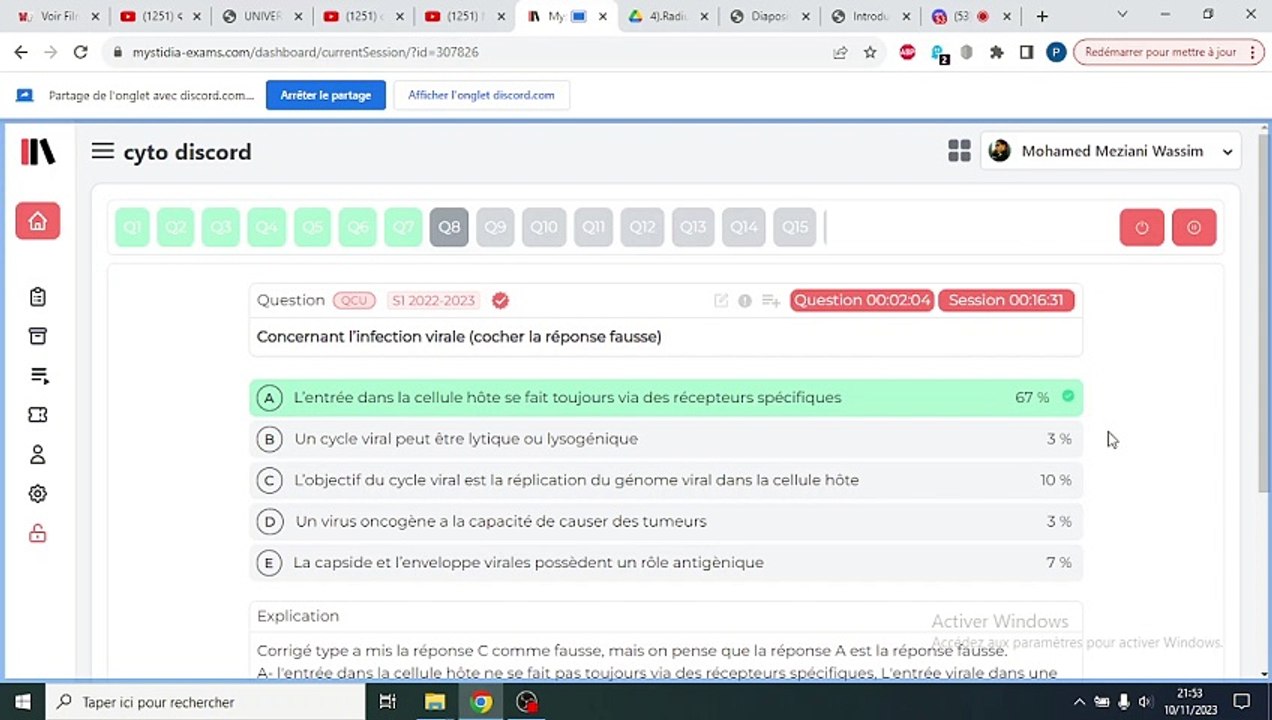Viewport: 1272px width, 720px height.
Task: Go to question Q12
Action: [642, 227]
